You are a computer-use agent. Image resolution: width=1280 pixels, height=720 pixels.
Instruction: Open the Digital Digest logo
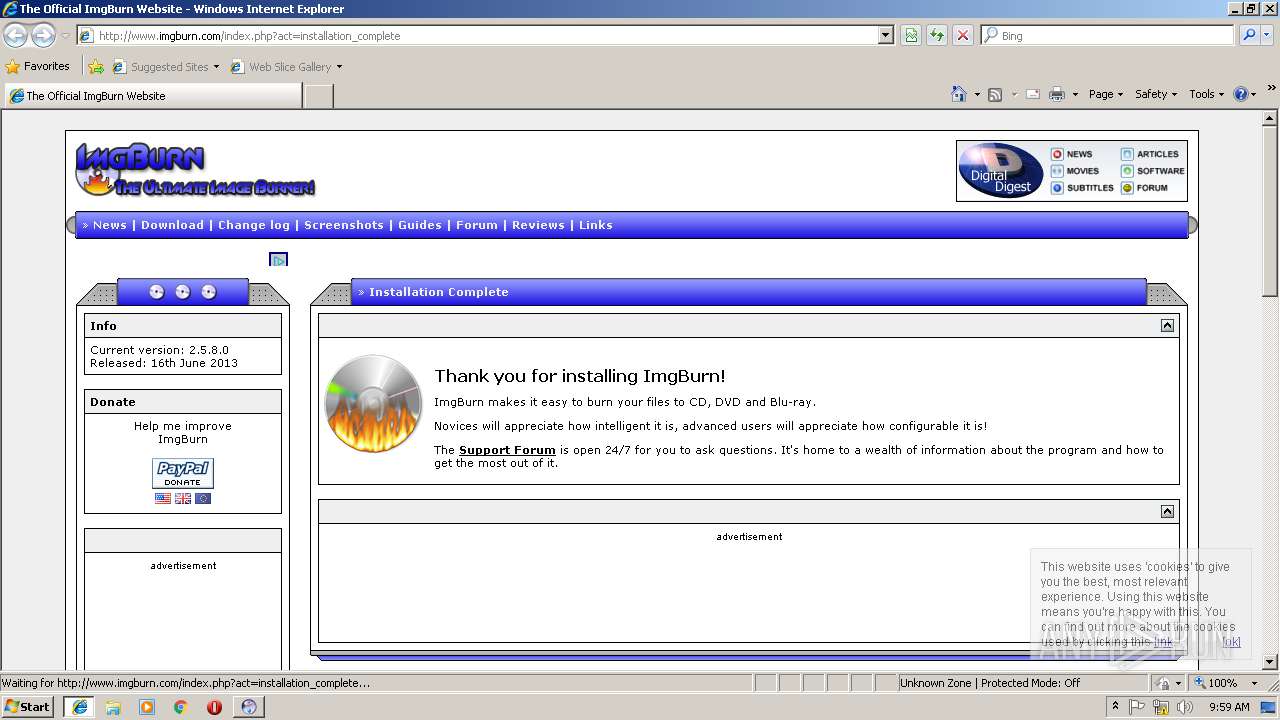(x=1000, y=171)
